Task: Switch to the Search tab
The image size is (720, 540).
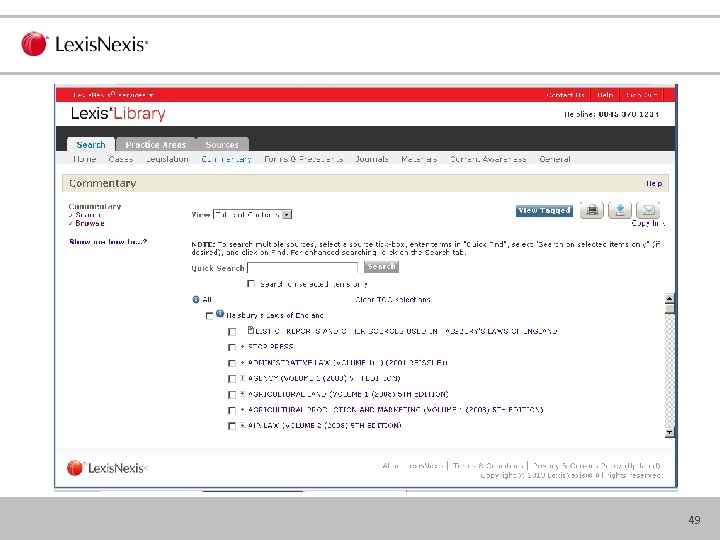Action: tap(91, 144)
